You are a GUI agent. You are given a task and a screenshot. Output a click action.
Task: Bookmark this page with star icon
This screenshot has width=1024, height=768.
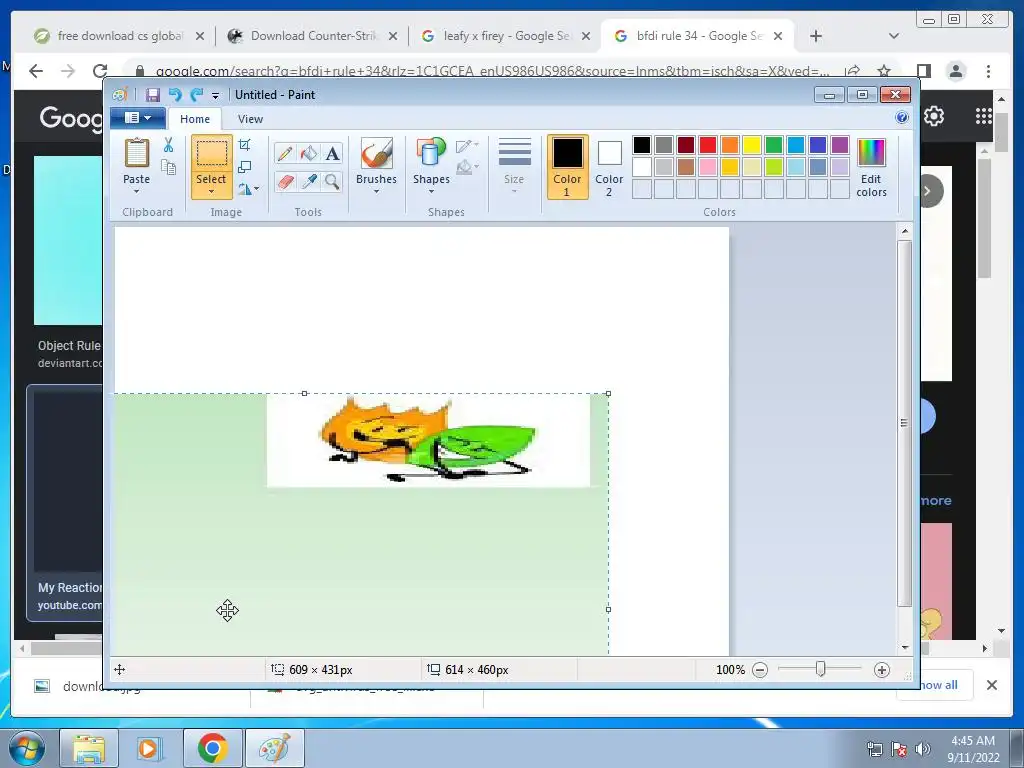pyautogui.click(x=884, y=71)
